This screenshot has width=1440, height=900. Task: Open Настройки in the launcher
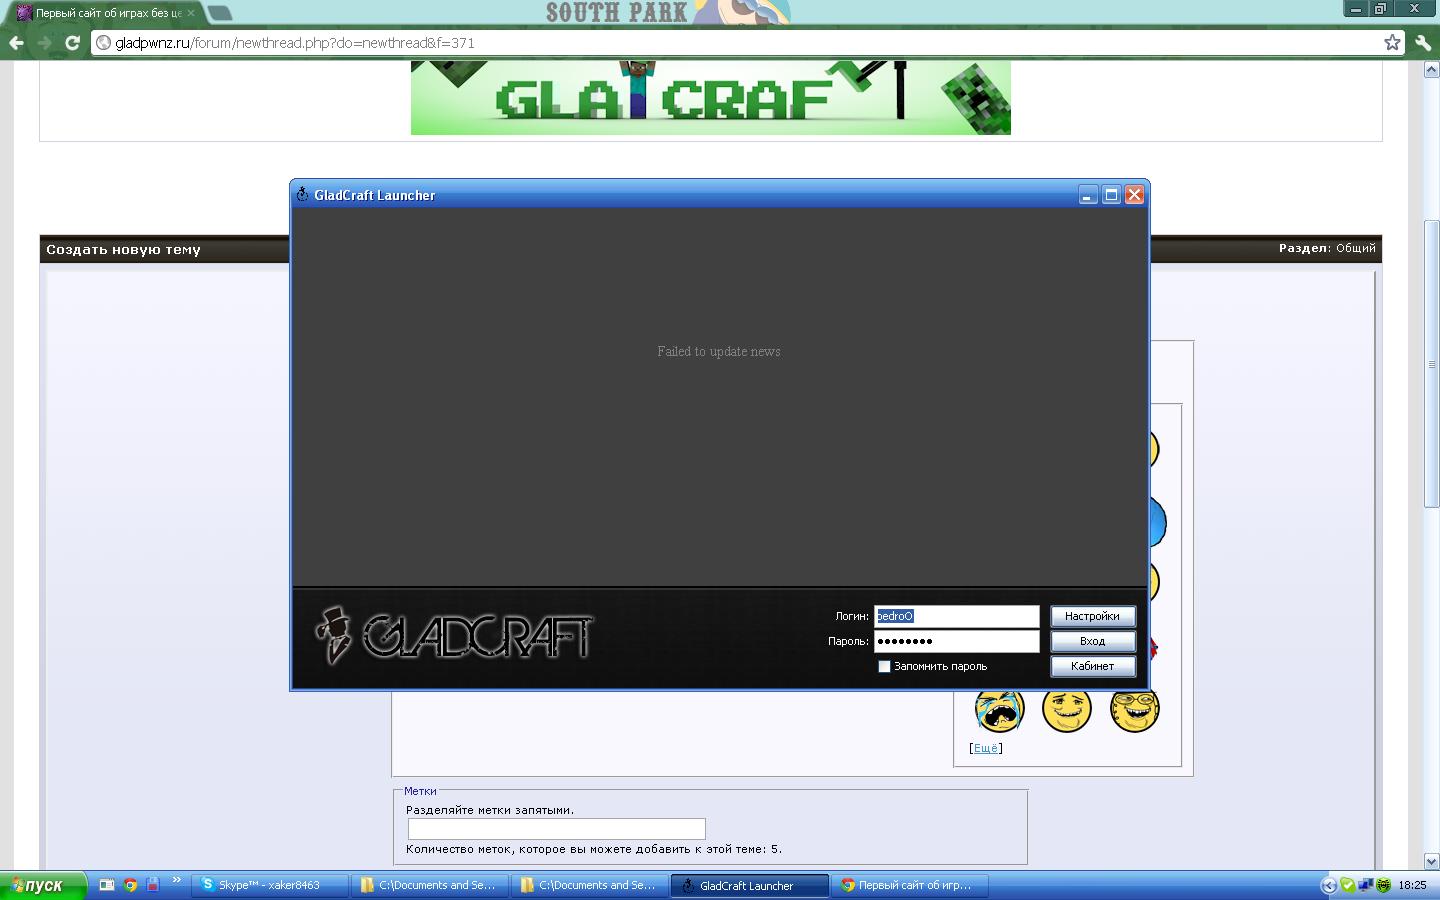[x=1092, y=617]
